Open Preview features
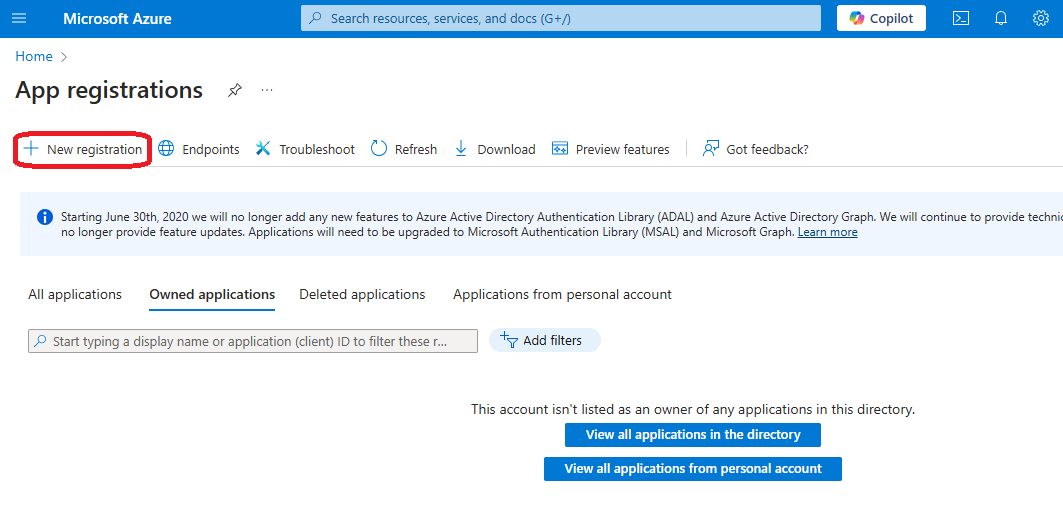This screenshot has height=509, width=1063. point(611,149)
